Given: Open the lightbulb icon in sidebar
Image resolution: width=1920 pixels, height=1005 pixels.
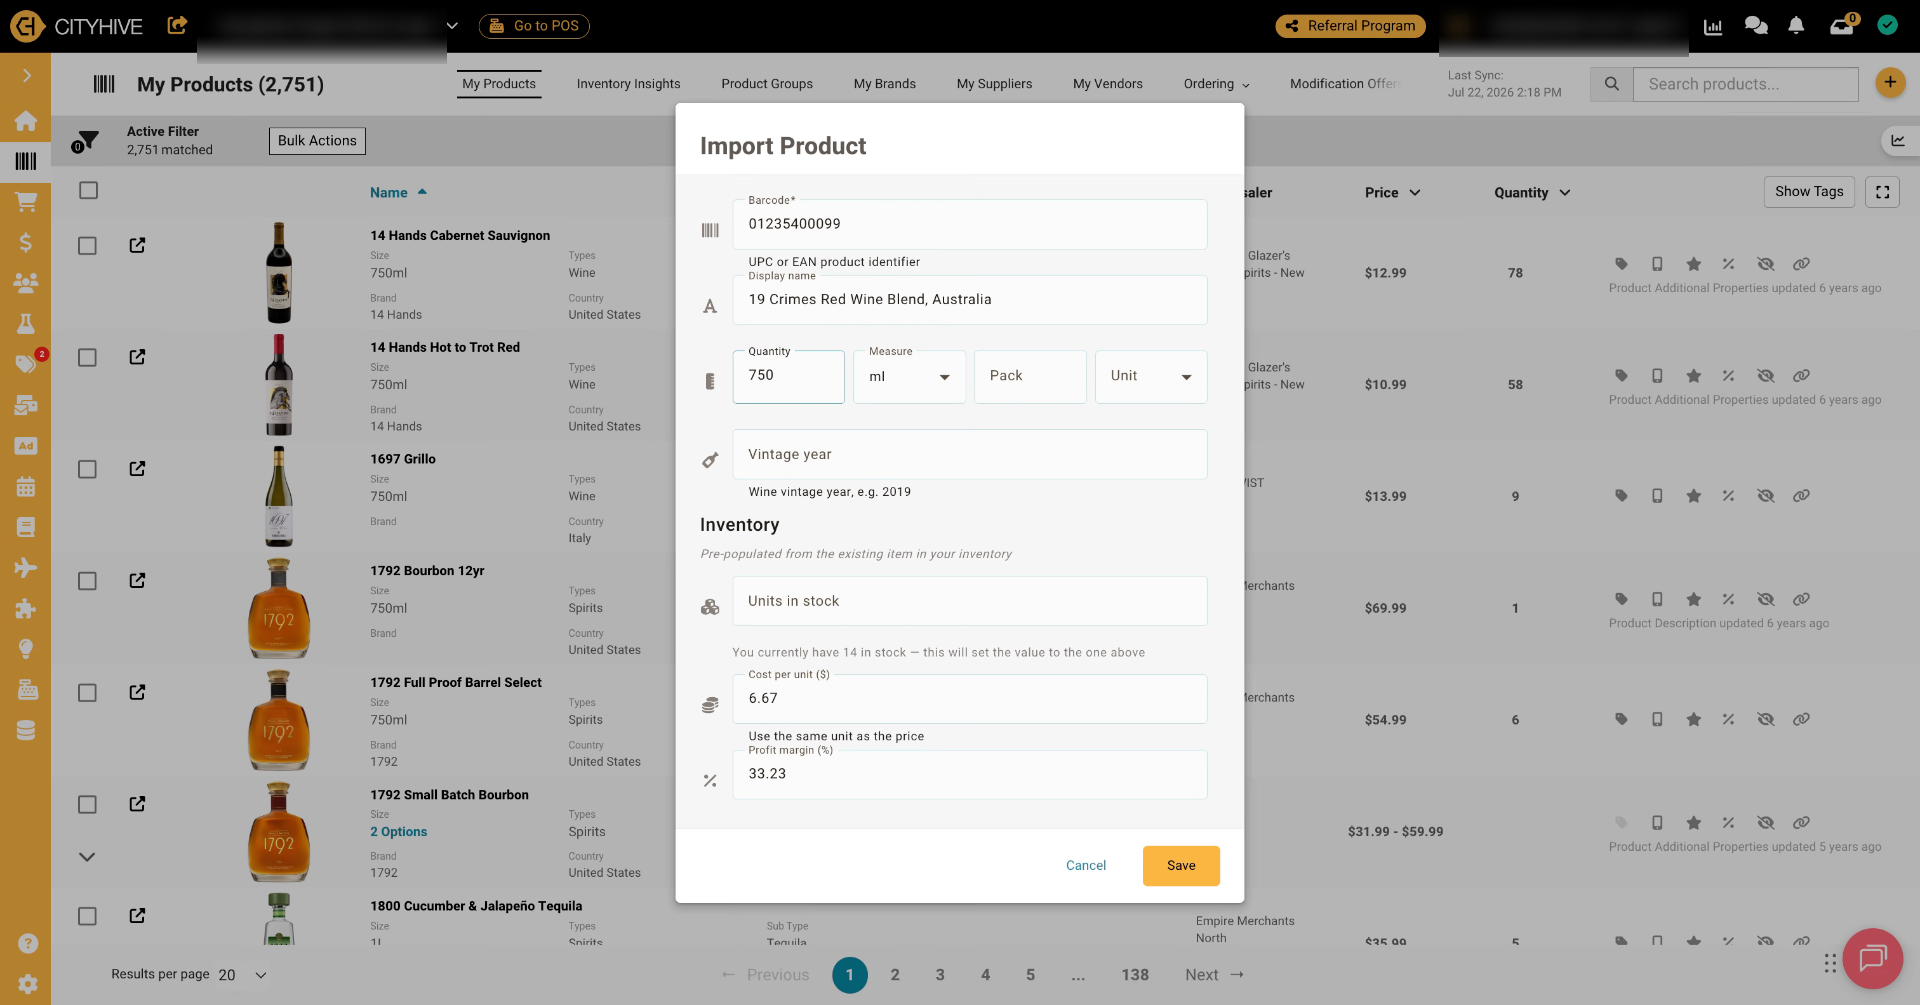Looking at the screenshot, I should [x=26, y=649].
